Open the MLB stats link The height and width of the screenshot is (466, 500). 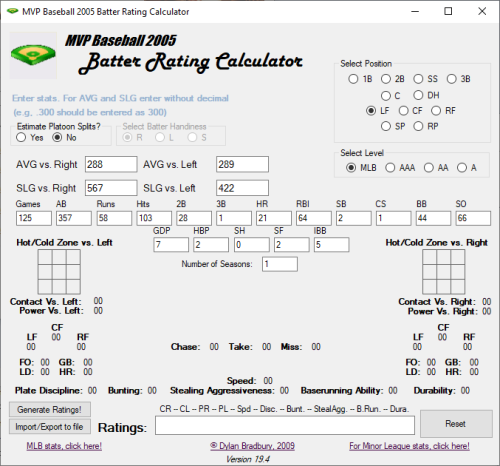pyautogui.click(x=64, y=446)
